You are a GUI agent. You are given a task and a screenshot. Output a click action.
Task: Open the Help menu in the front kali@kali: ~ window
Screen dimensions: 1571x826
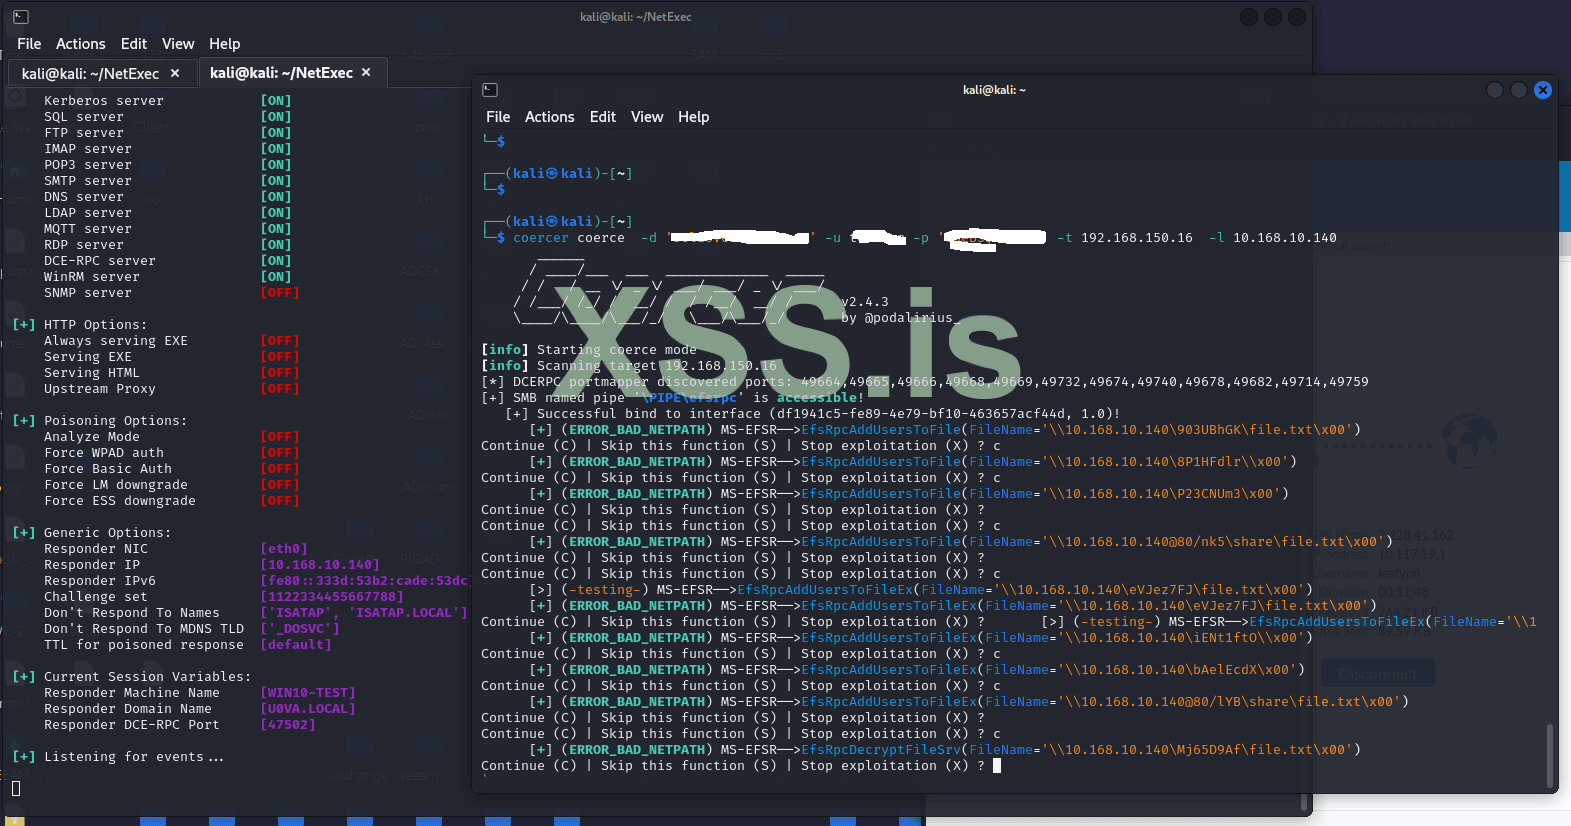[x=694, y=117]
